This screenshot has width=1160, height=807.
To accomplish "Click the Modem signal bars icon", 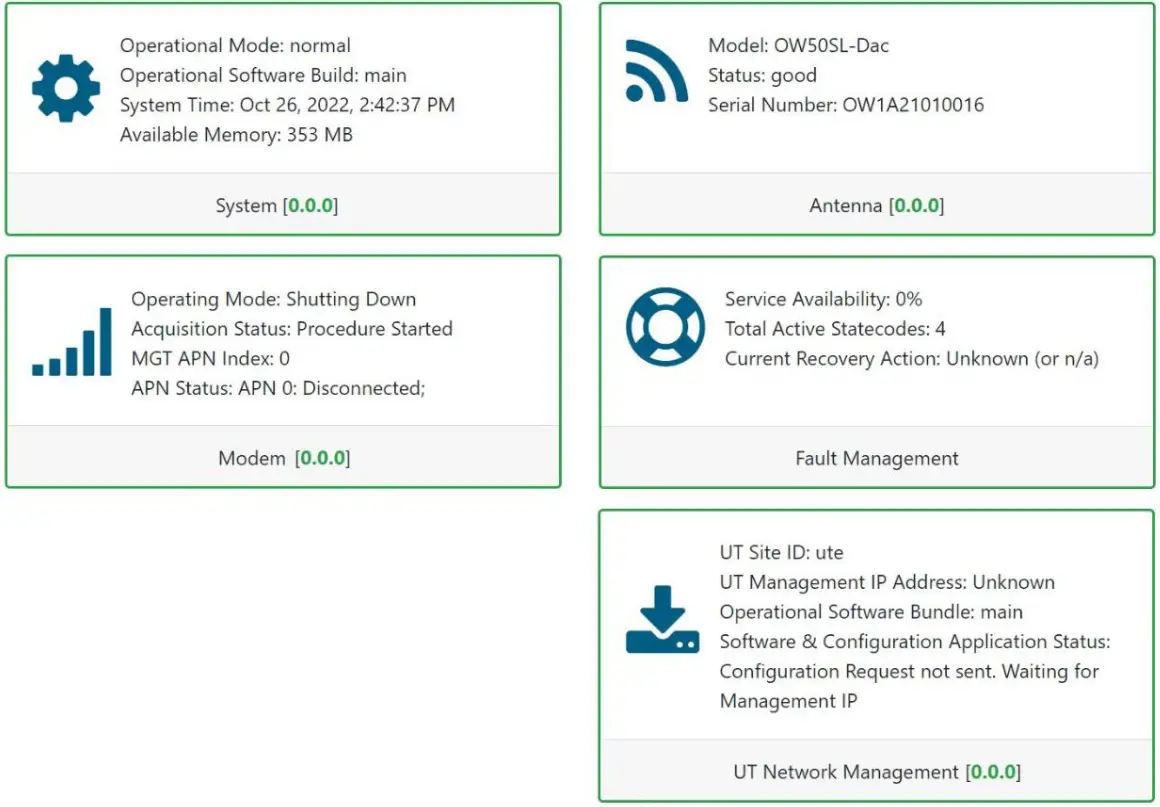I will coord(72,342).
